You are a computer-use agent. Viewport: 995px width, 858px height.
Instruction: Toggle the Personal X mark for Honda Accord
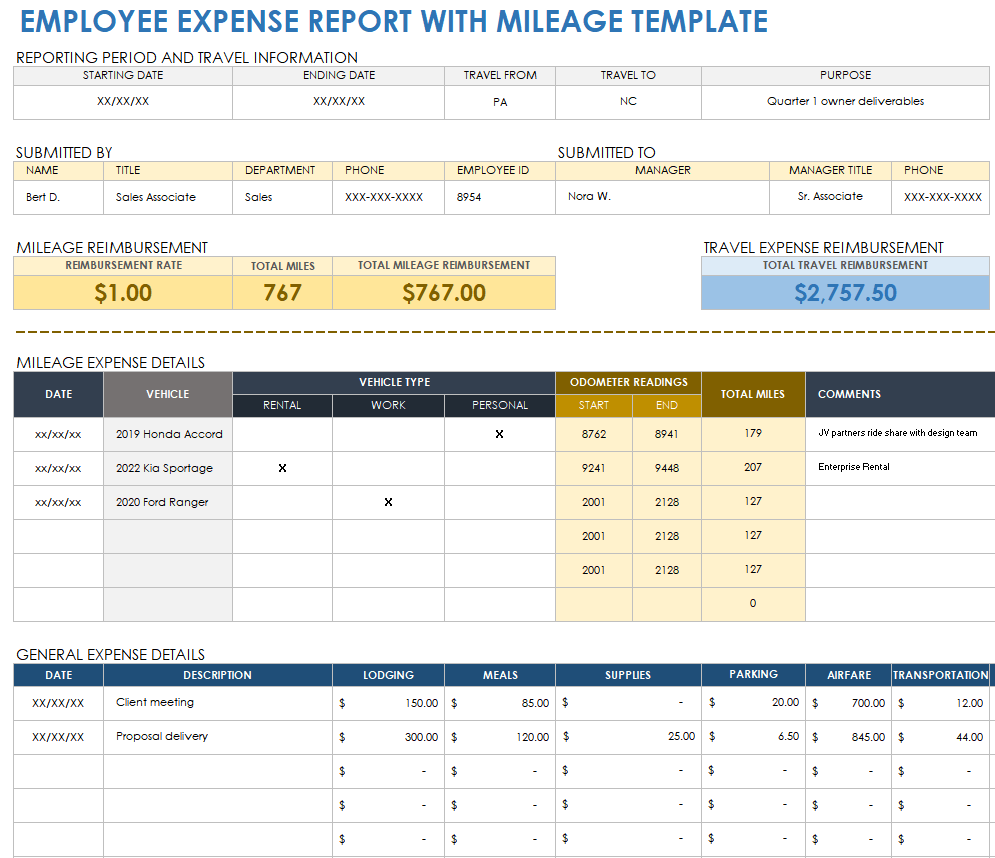pyautogui.click(x=499, y=434)
